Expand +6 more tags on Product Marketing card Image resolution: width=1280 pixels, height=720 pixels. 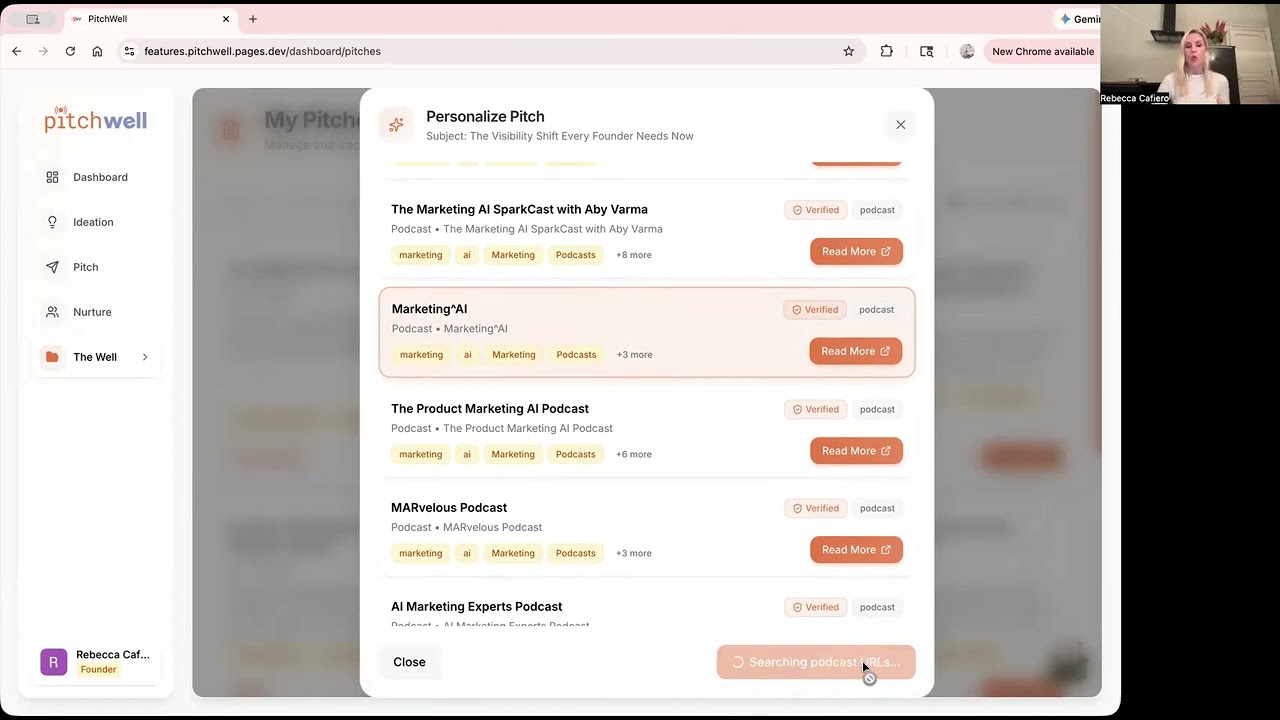point(634,454)
